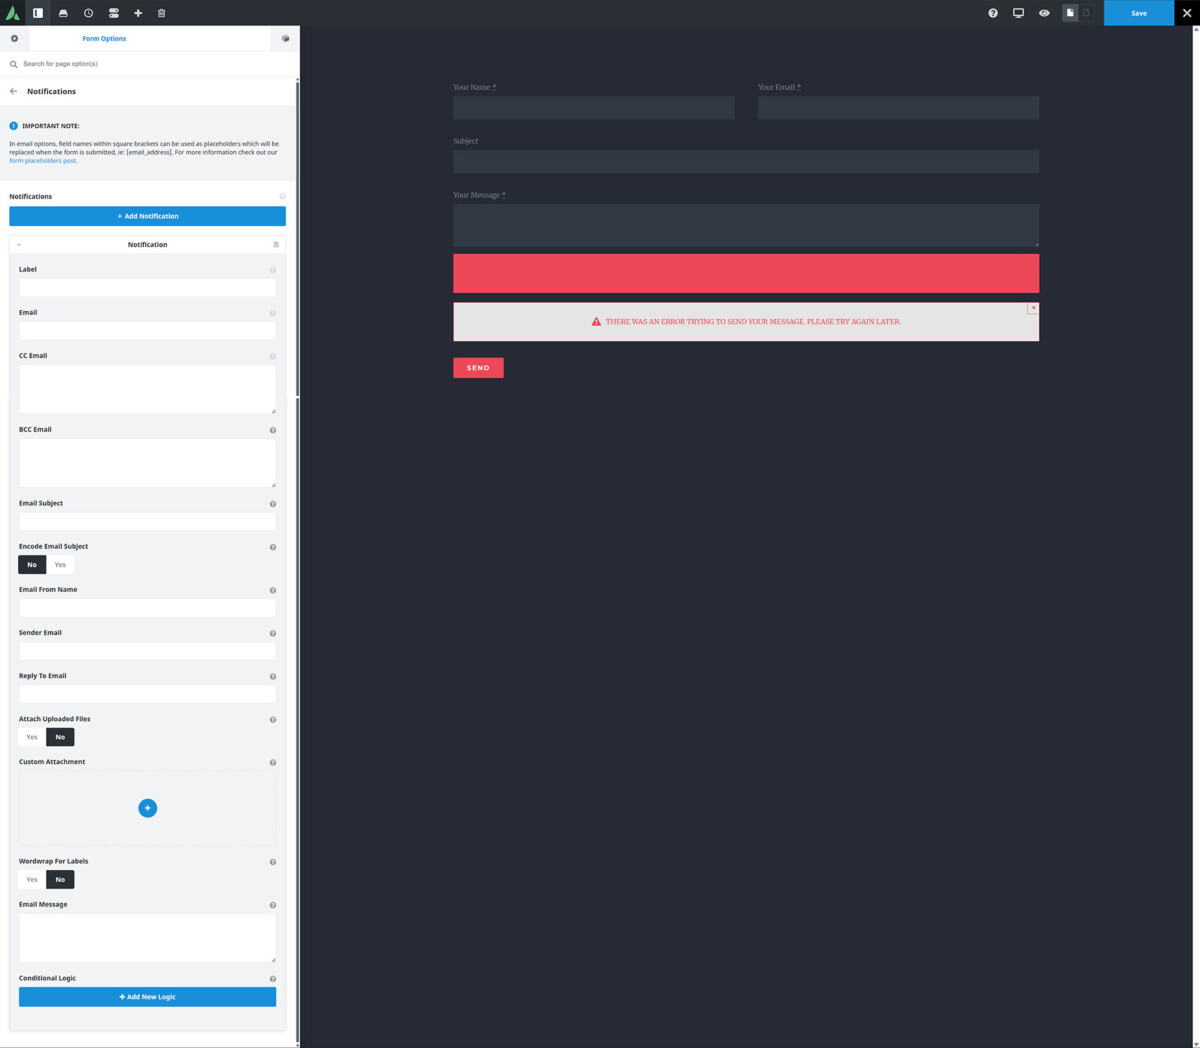Go back using the Notifications arrow
The width and height of the screenshot is (1200, 1048).
tap(11, 91)
